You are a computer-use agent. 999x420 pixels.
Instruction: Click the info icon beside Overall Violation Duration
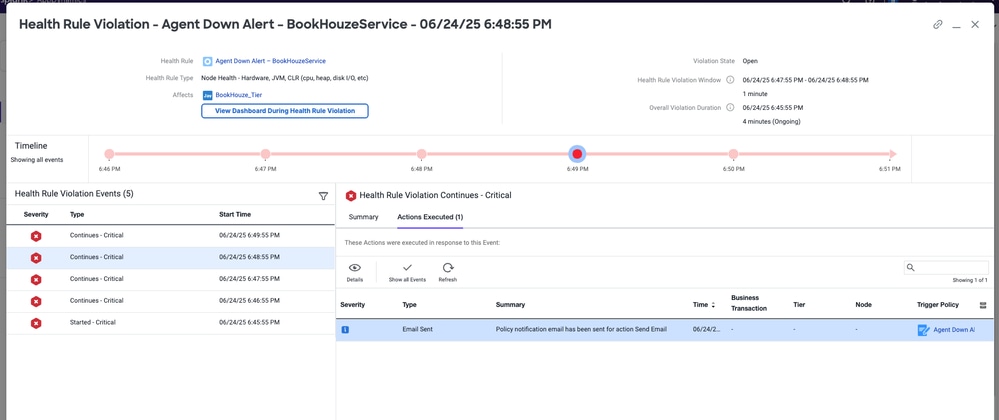tap(730, 108)
